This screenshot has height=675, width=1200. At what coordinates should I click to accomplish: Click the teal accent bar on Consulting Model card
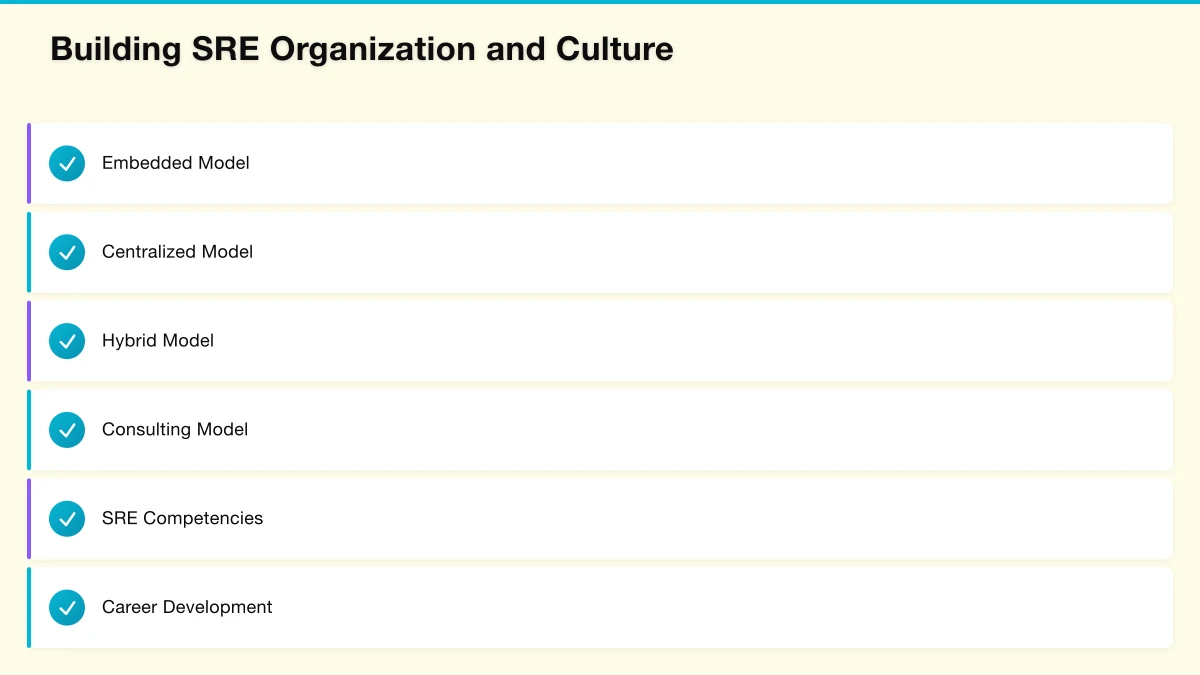click(x=29, y=430)
